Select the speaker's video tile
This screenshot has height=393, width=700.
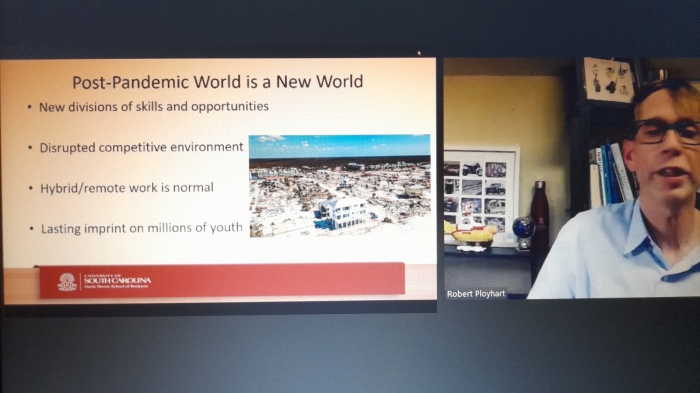(571, 178)
